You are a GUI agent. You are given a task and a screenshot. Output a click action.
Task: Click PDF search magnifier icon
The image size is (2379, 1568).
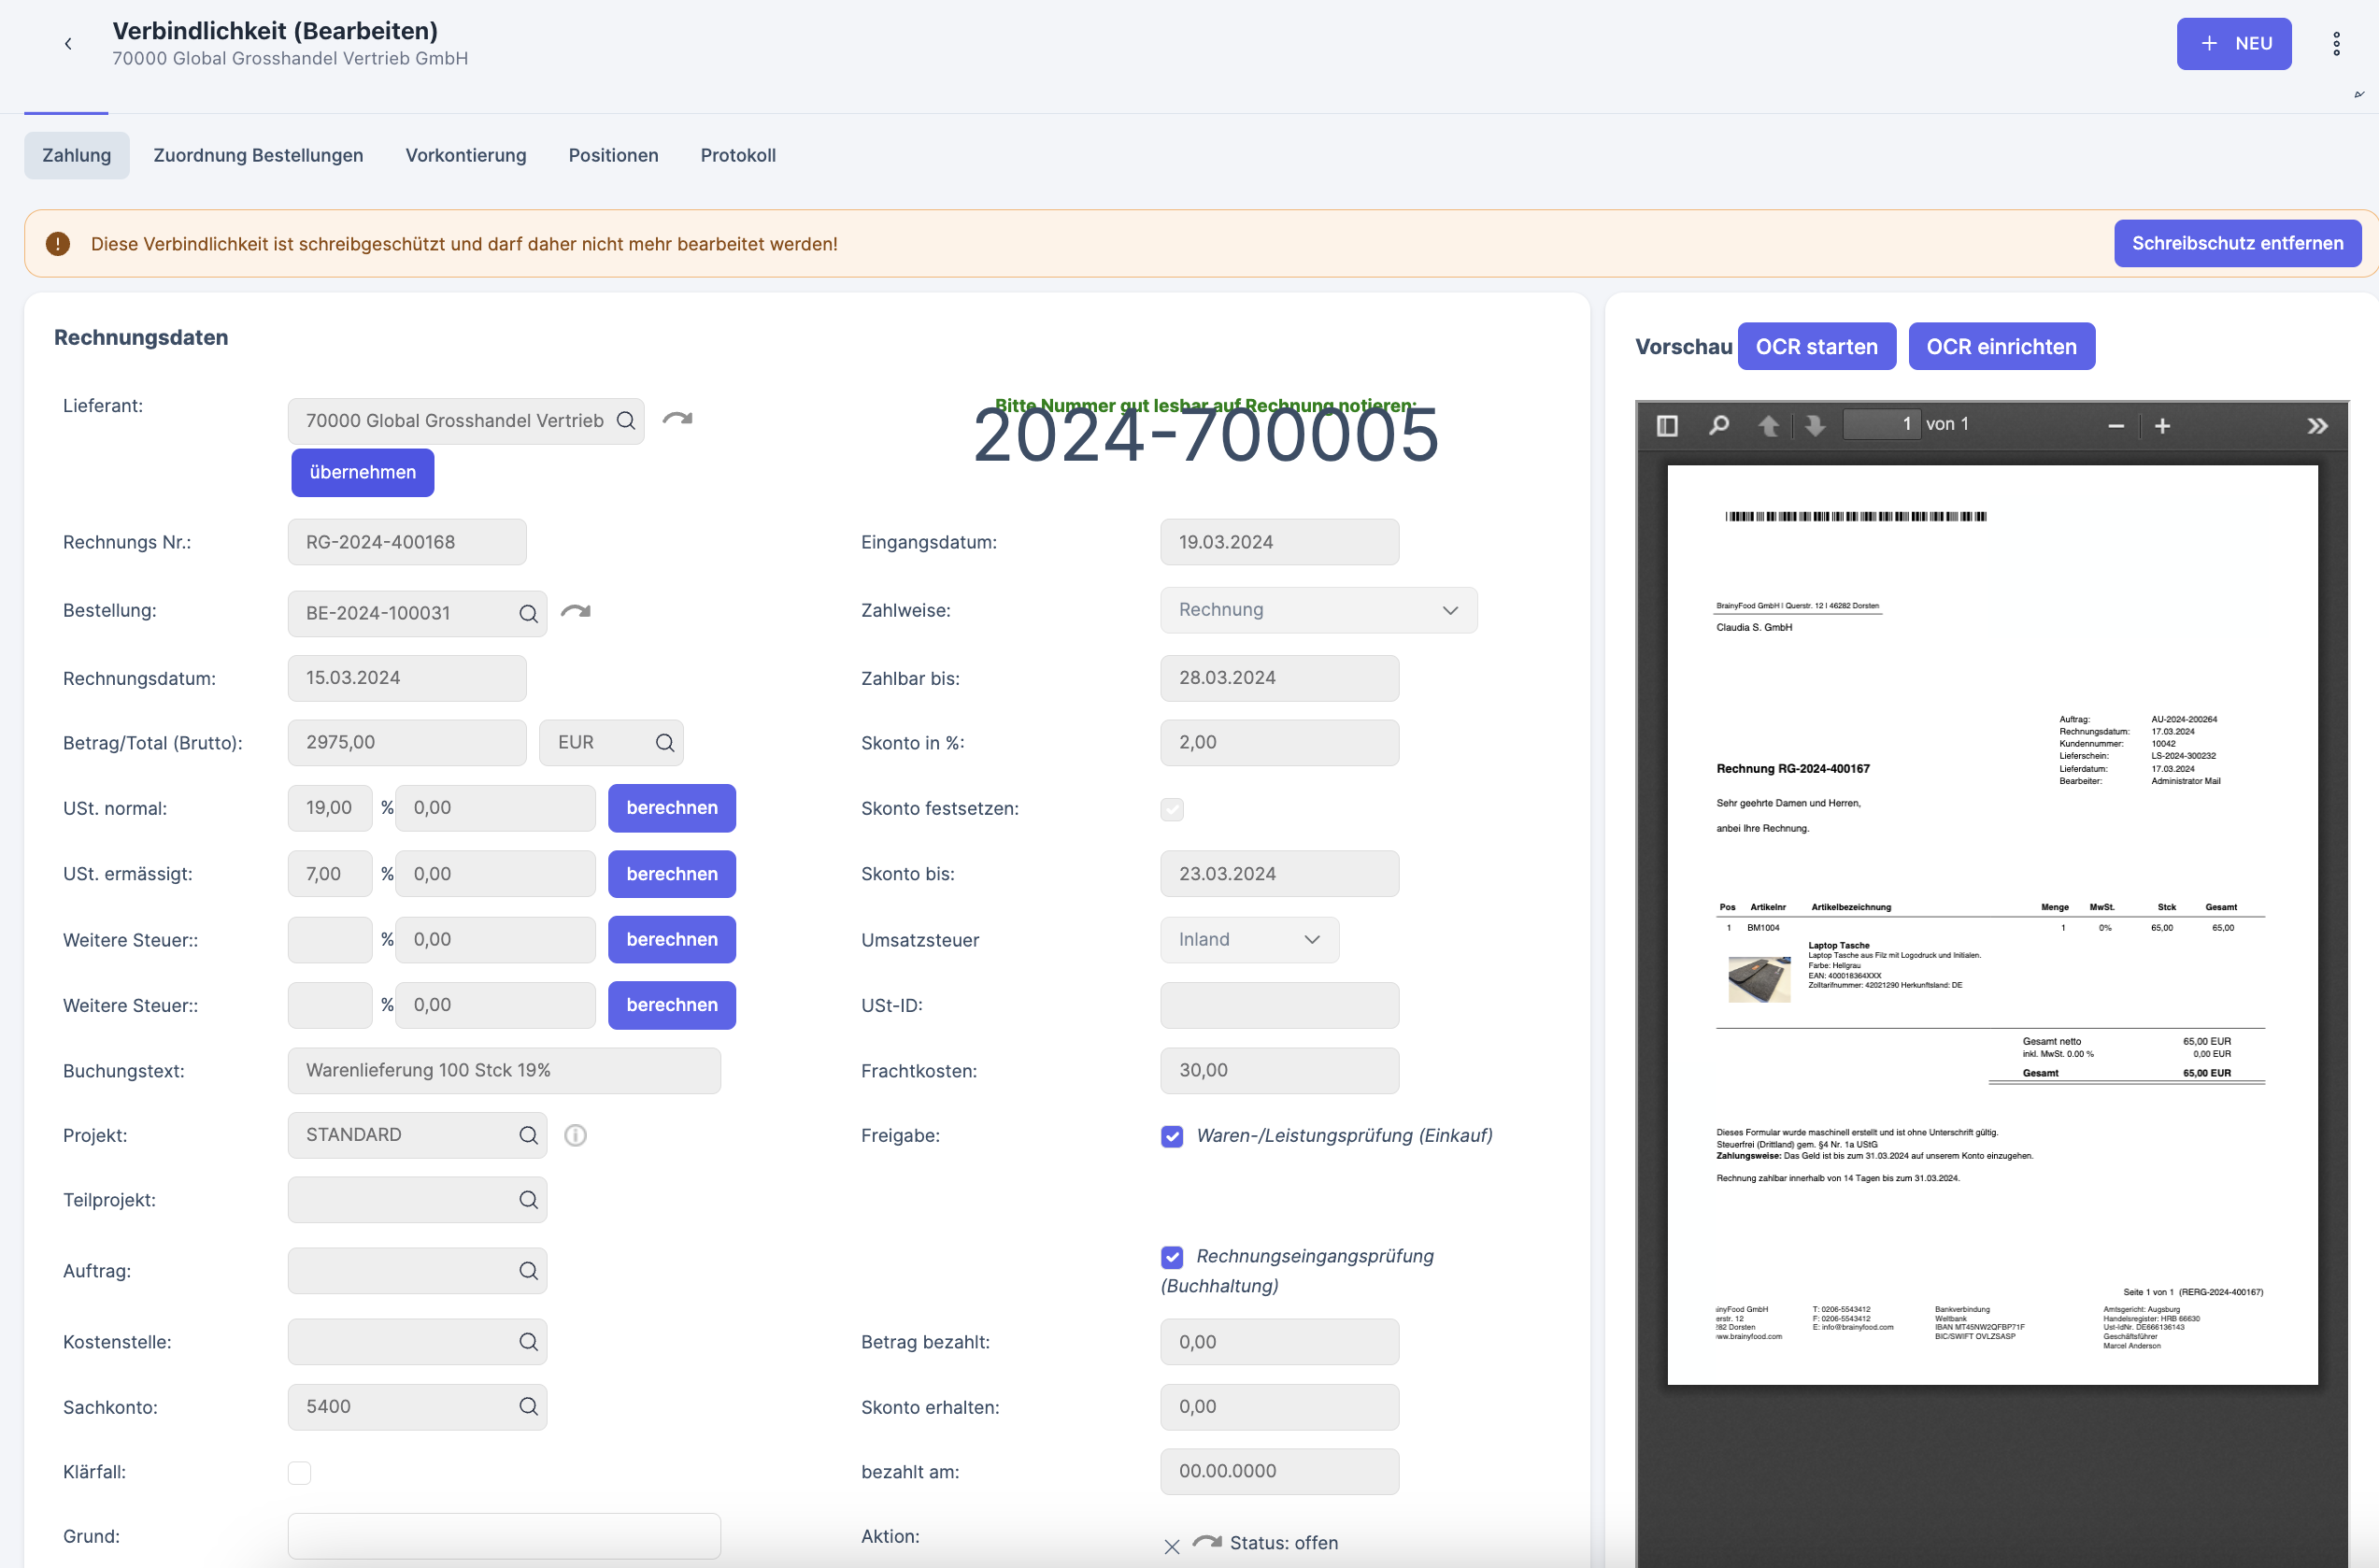click(x=1719, y=425)
